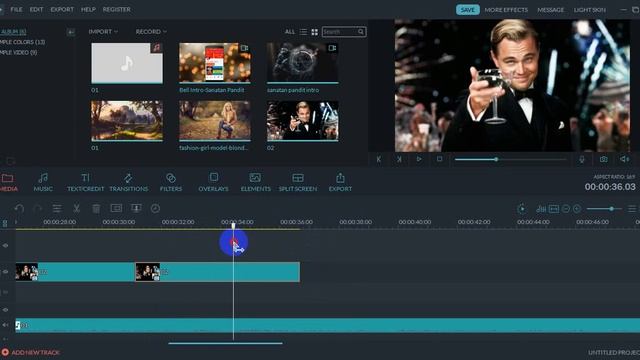Jump to next frame in preview
The image size is (640, 360).
399,159
